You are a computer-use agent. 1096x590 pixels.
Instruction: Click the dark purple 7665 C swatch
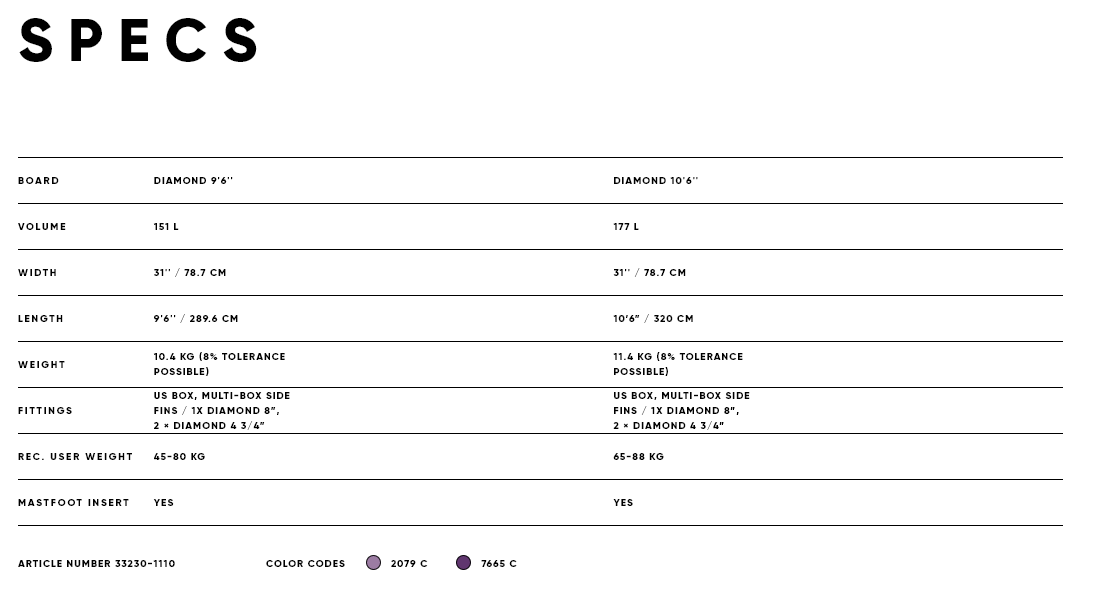coord(463,563)
